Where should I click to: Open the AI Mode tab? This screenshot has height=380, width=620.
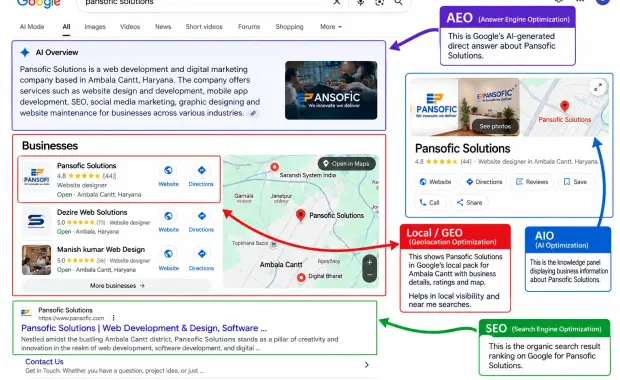(32, 27)
